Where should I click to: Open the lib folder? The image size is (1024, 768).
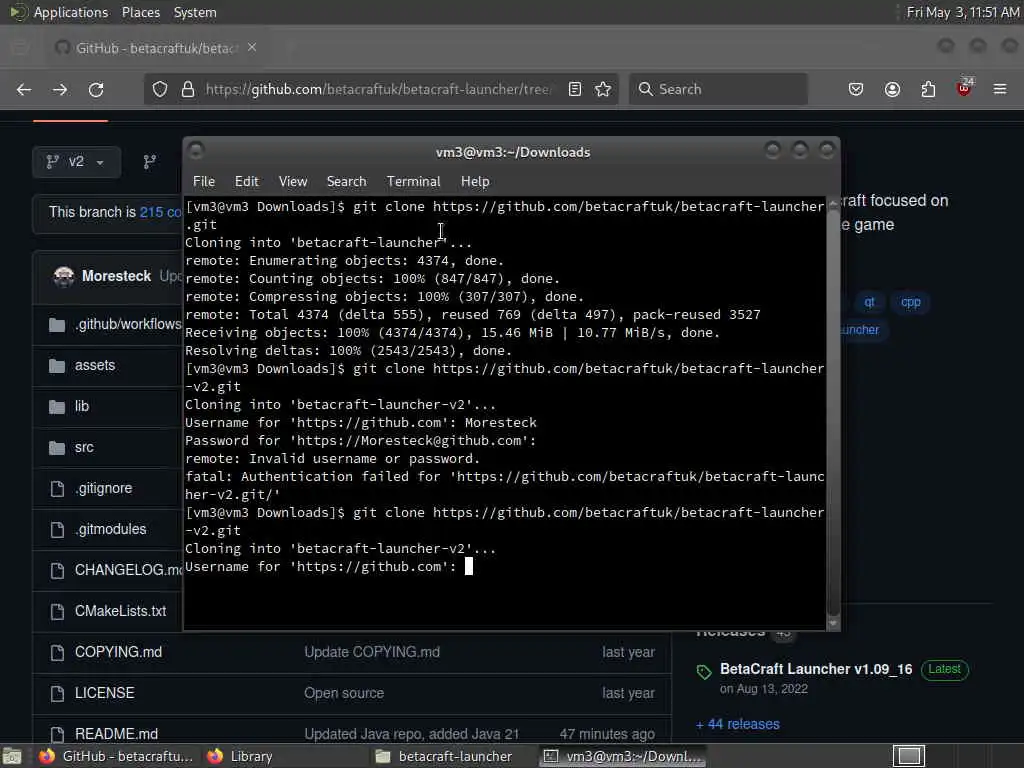pyautogui.click(x=82, y=406)
